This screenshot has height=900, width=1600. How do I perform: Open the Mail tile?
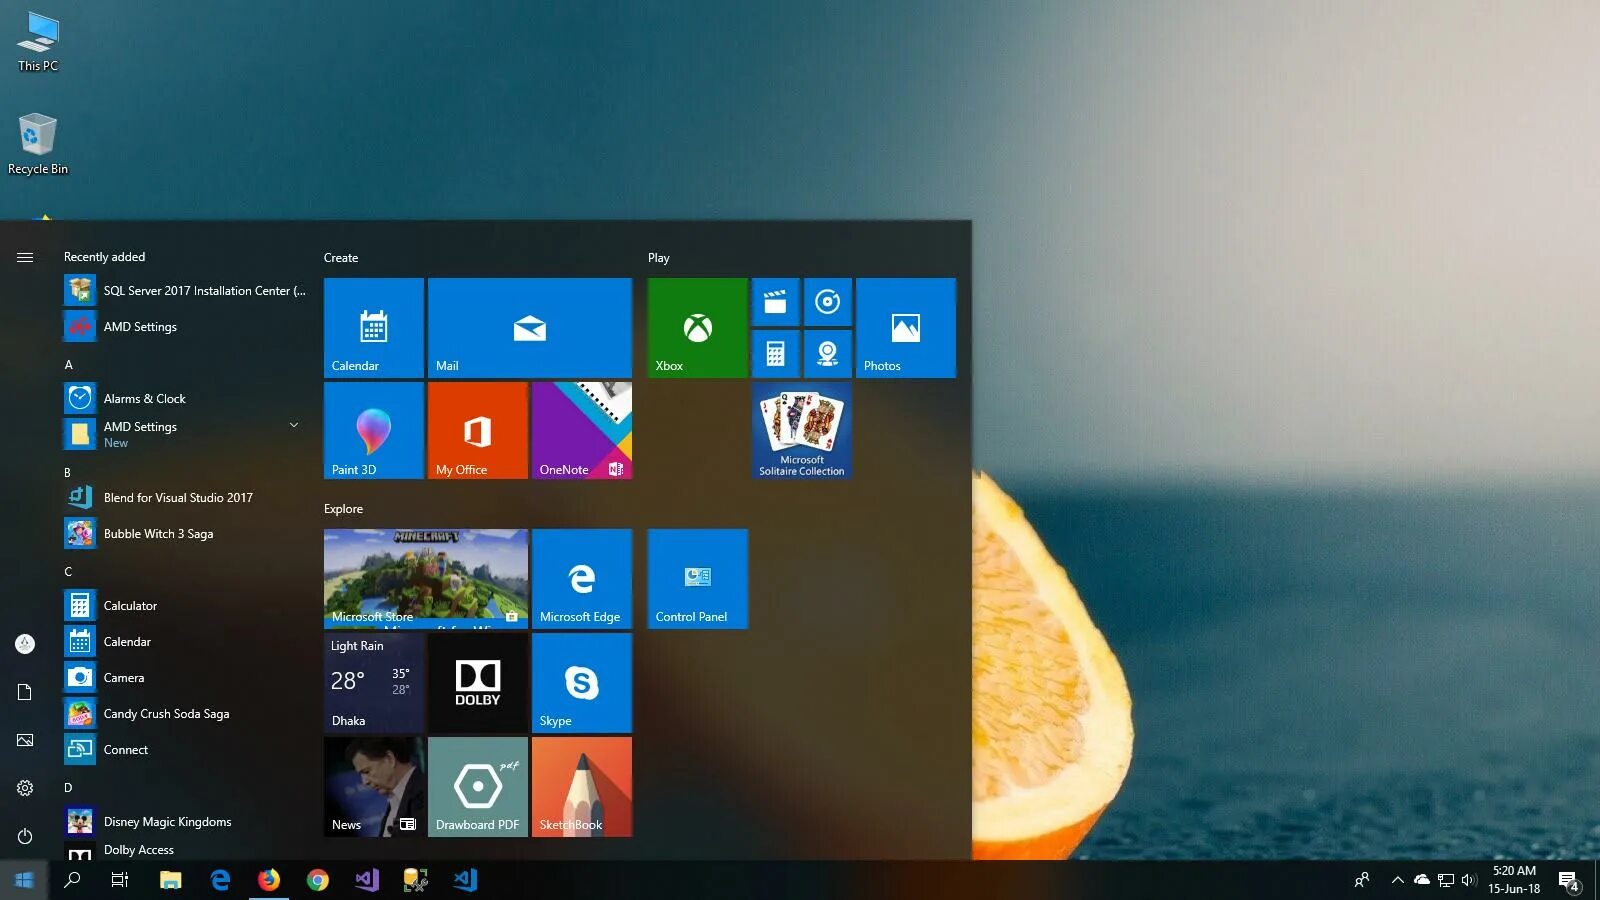point(530,328)
